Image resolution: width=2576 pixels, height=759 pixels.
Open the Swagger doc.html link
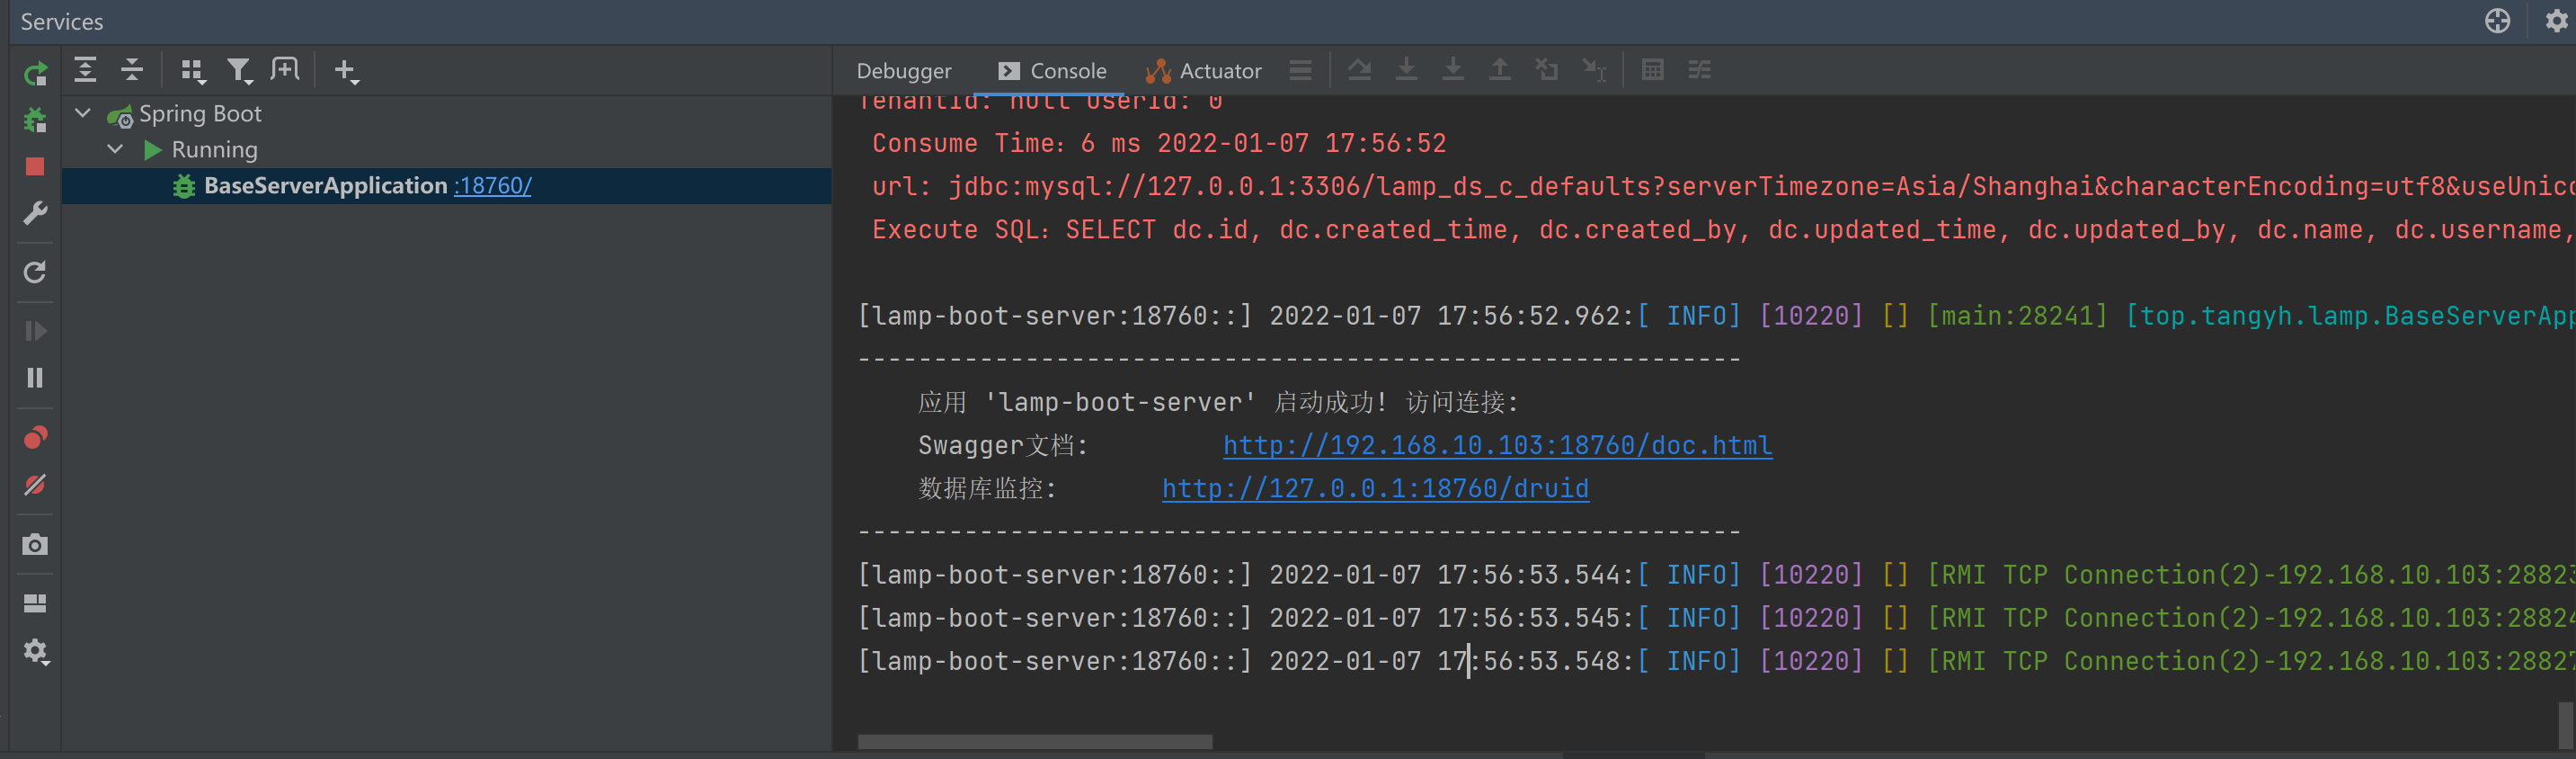pos(1496,446)
